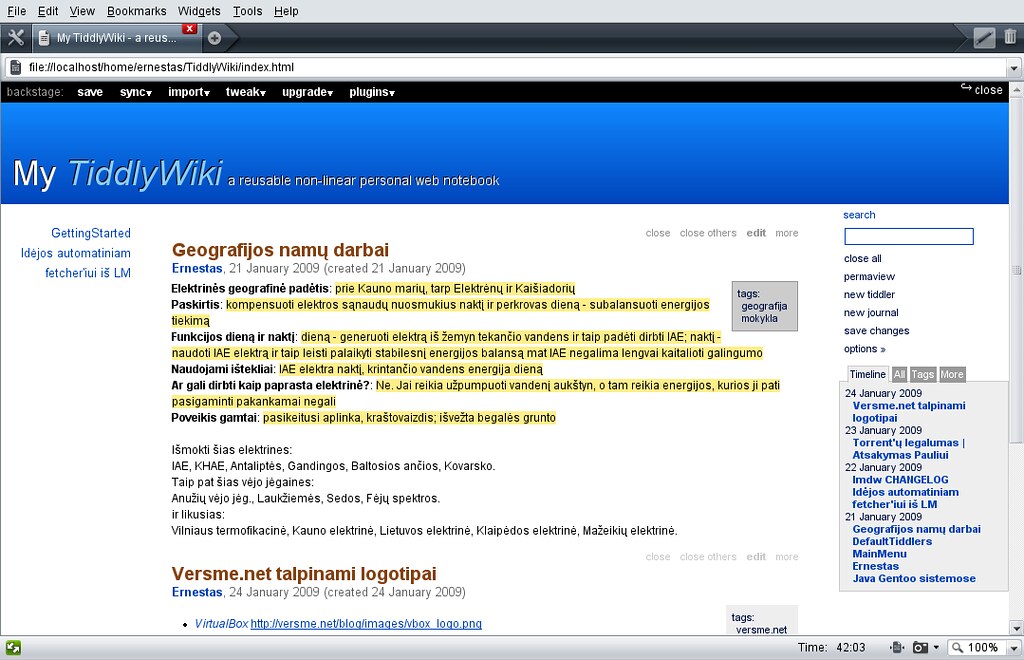Open the Tools menu
1024x660 pixels.
click(x=248, y=11)
